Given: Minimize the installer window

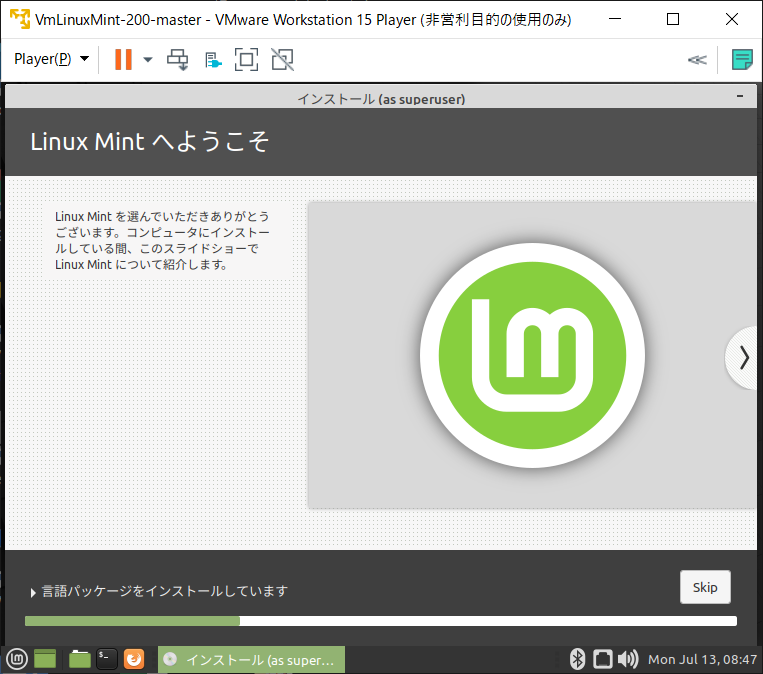Looking at the screenshot, I should pos(740,96).
